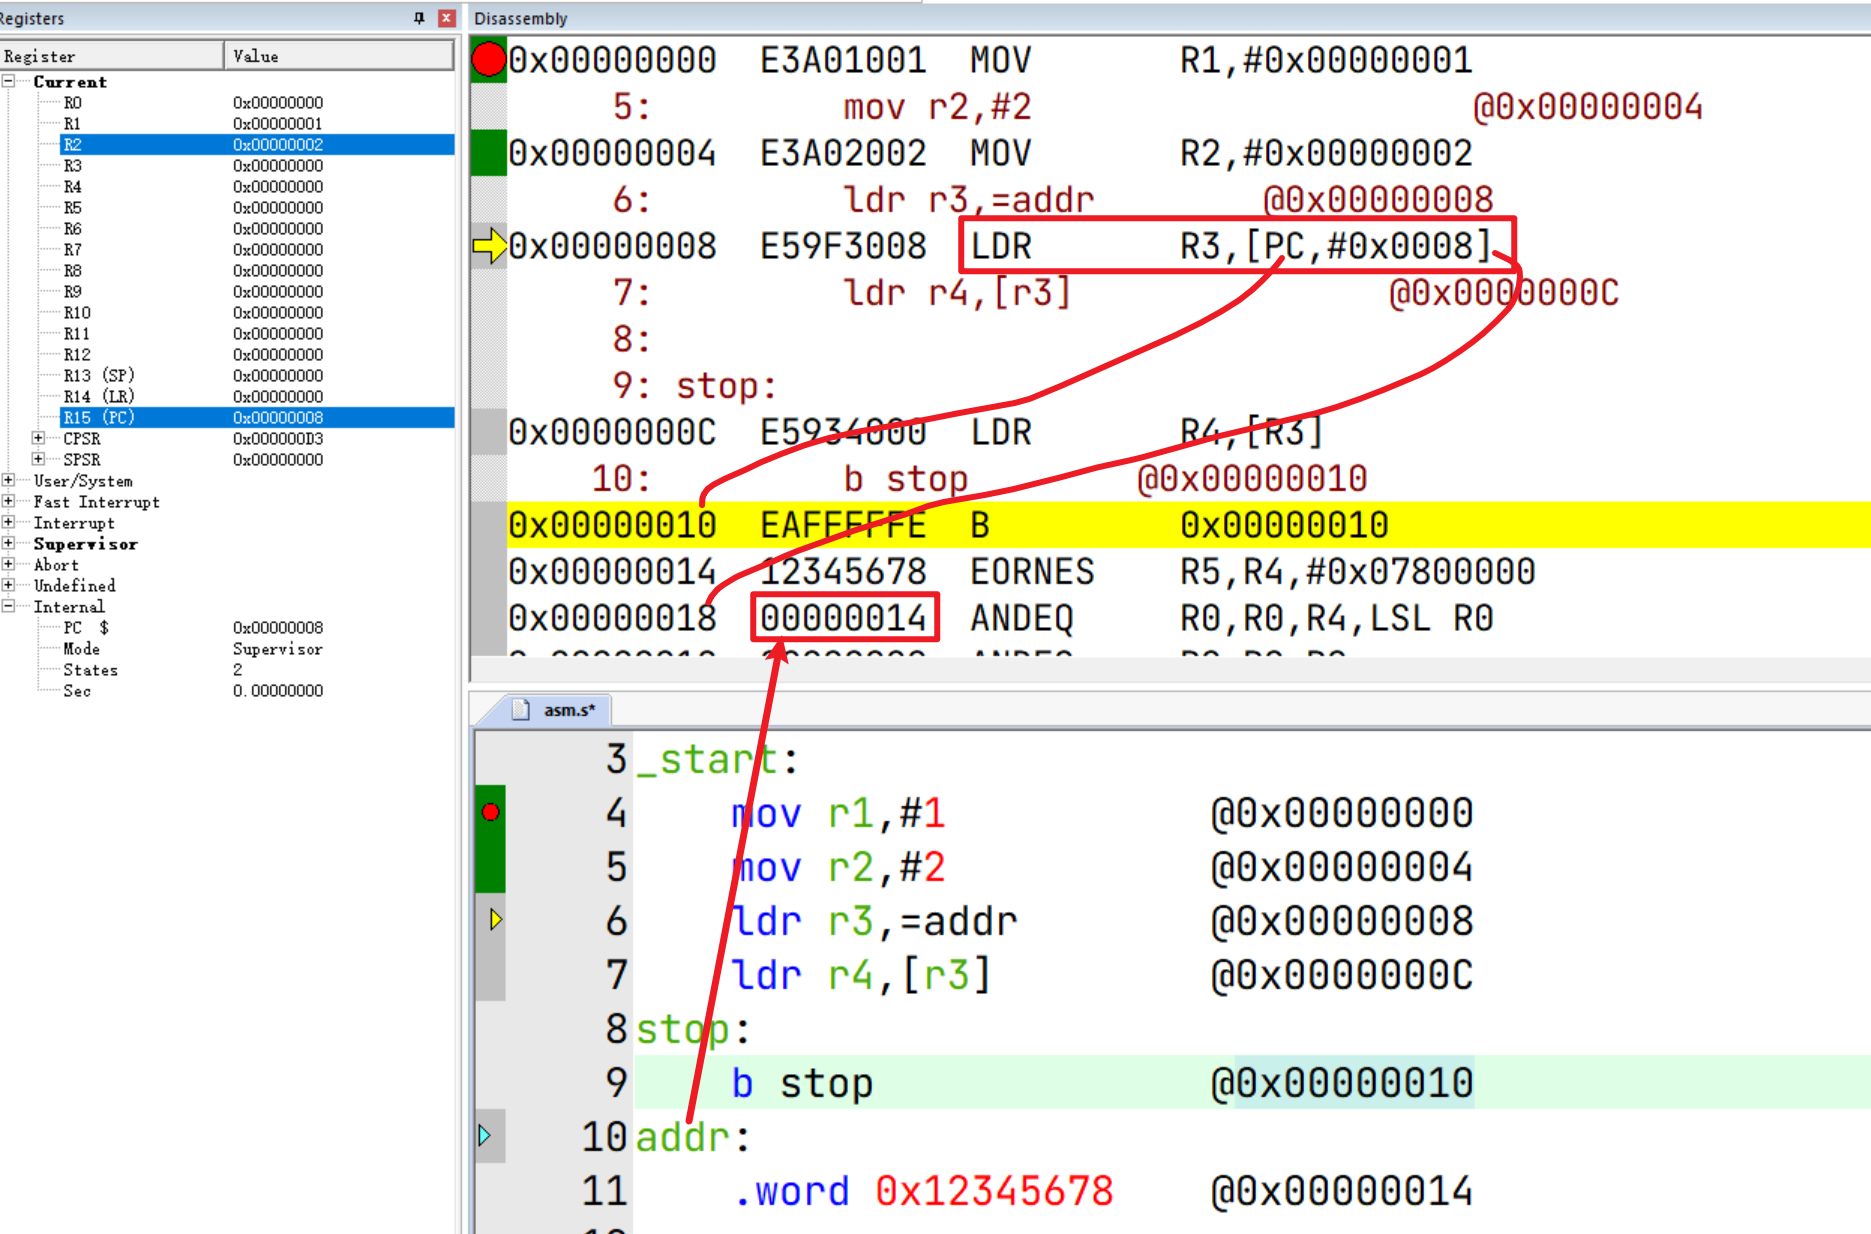This screenshot has height=1234, width=1871.
Task: Click the highlighted branch line at 0x00000010
Action: coord(1189,525)
